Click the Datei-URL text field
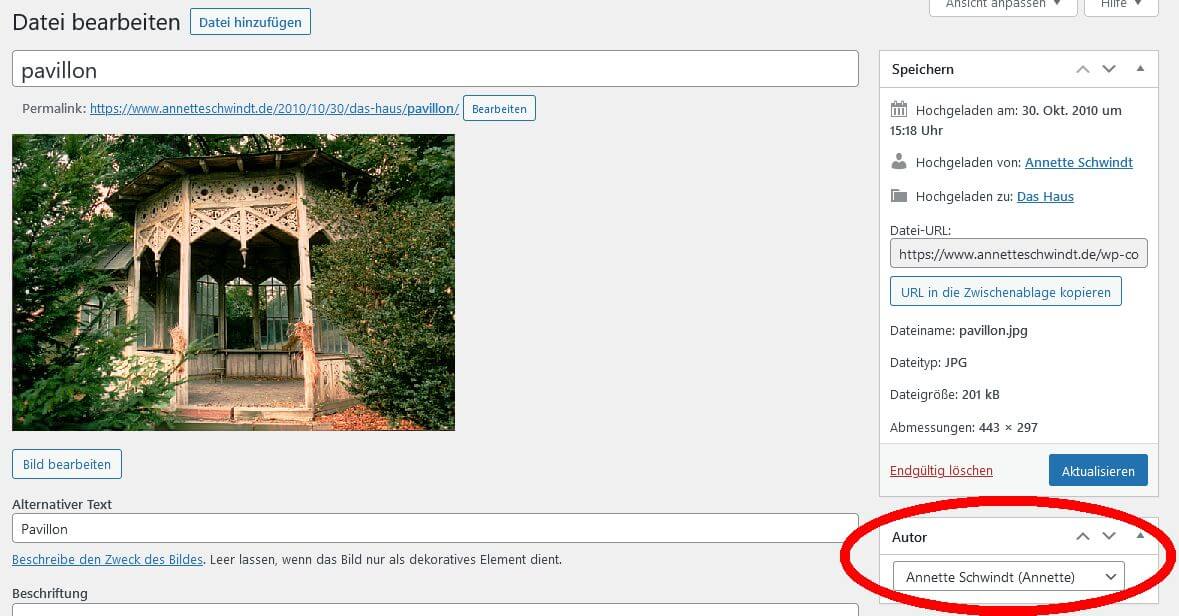Screen dimensions: 1179x616 pos(1018,253)
